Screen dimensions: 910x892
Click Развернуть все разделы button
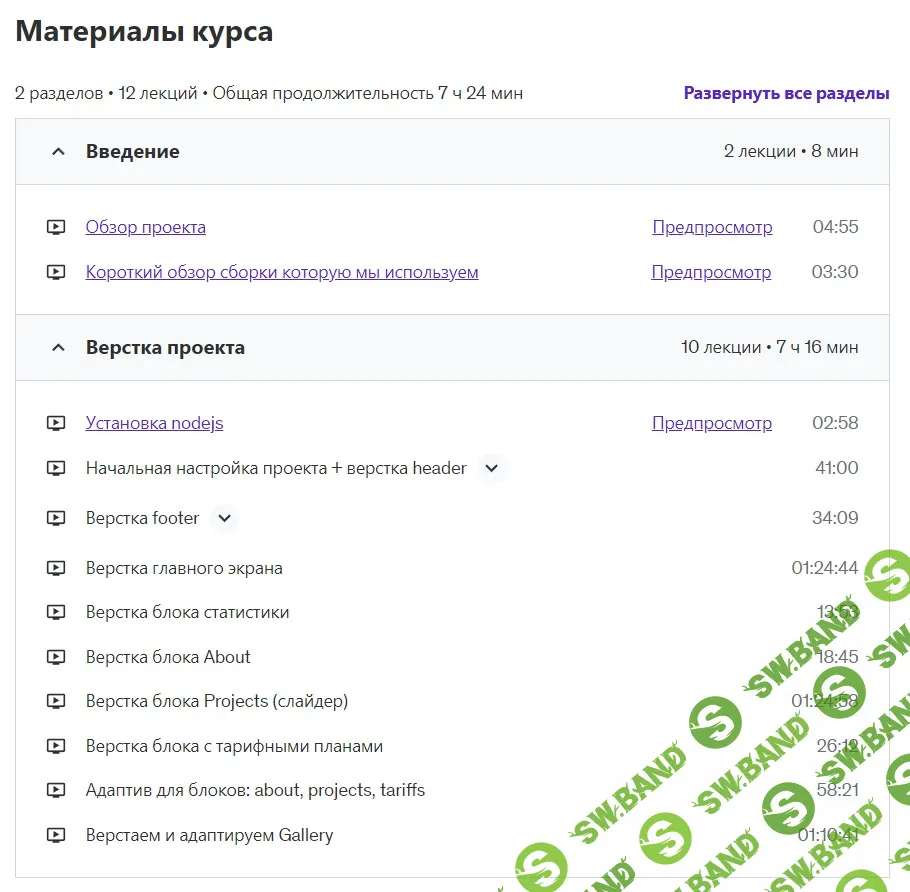coord(786,93)
